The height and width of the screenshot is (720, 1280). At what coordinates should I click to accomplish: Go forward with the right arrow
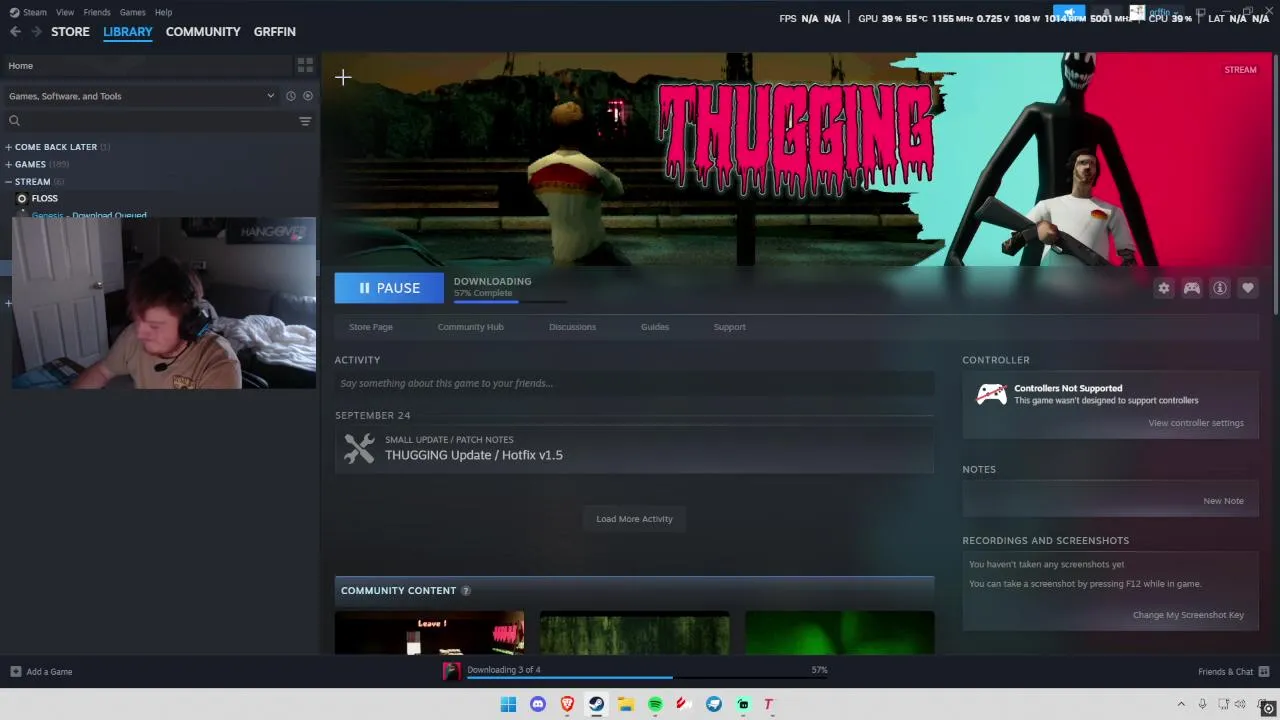click(x=37, y=32)
